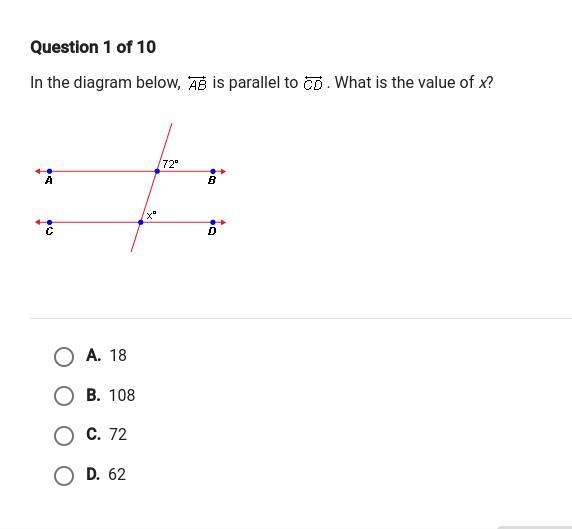The image size is (572, 529).
Task: Click the italic x in the question
Action: pos(483,83)
